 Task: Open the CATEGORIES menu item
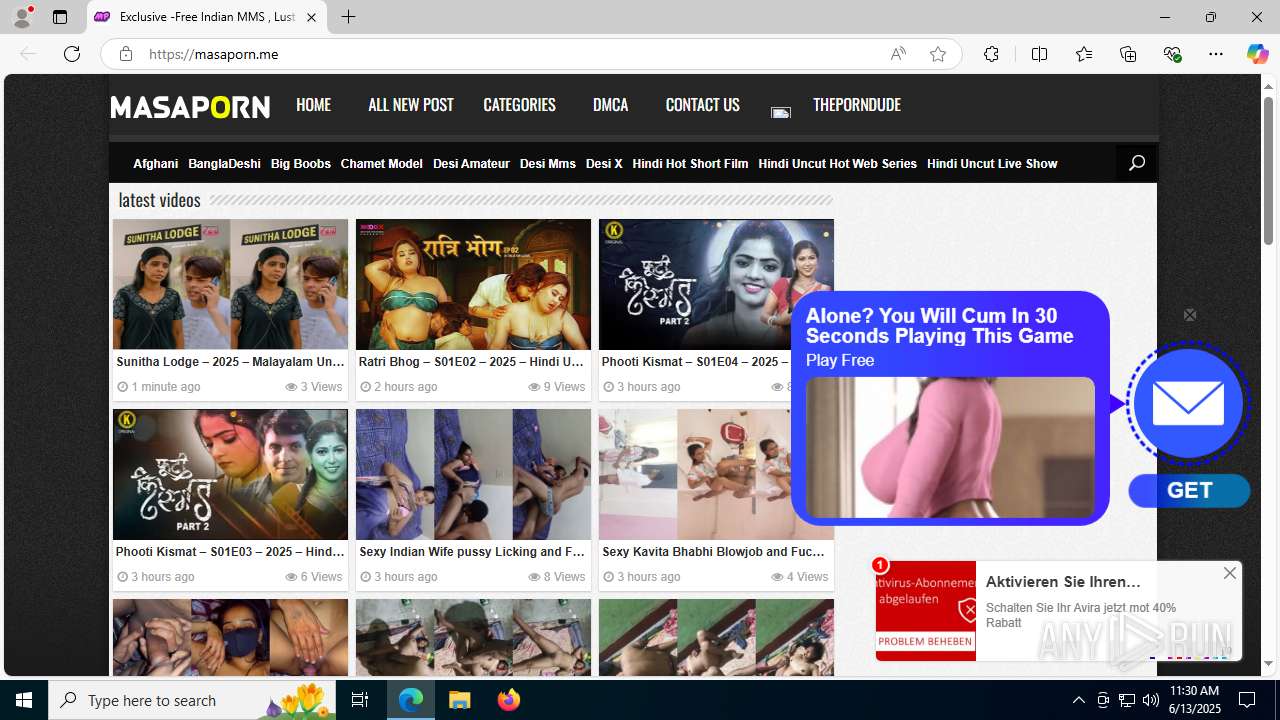point(519,105)
